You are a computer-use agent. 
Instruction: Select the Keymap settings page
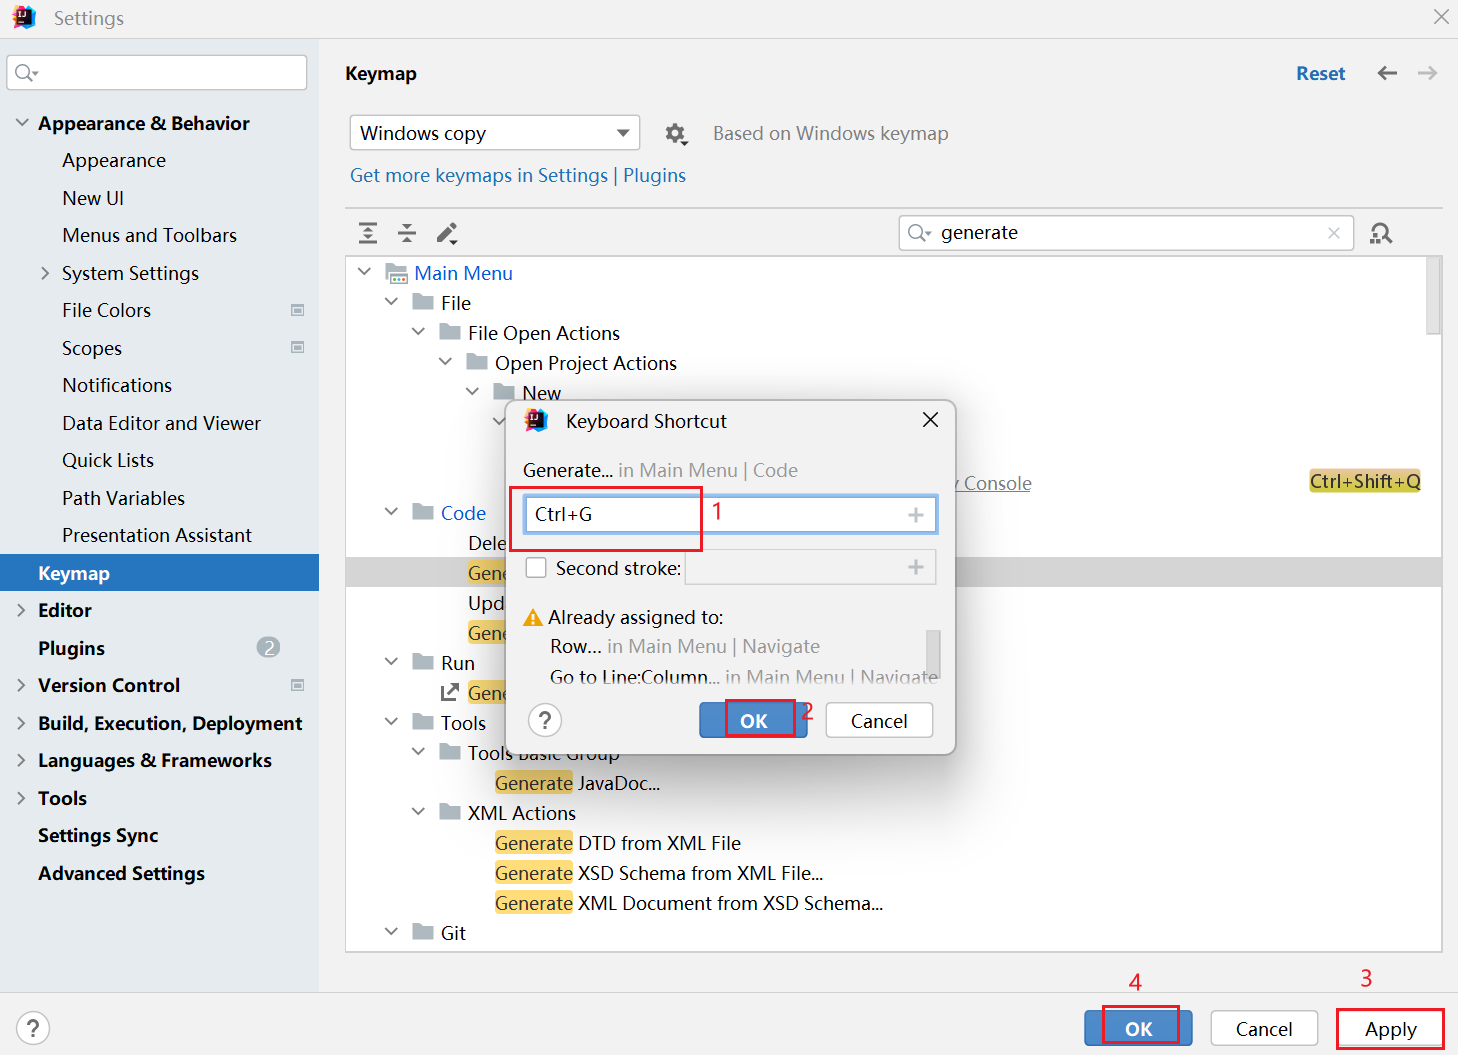coord(160,573)
